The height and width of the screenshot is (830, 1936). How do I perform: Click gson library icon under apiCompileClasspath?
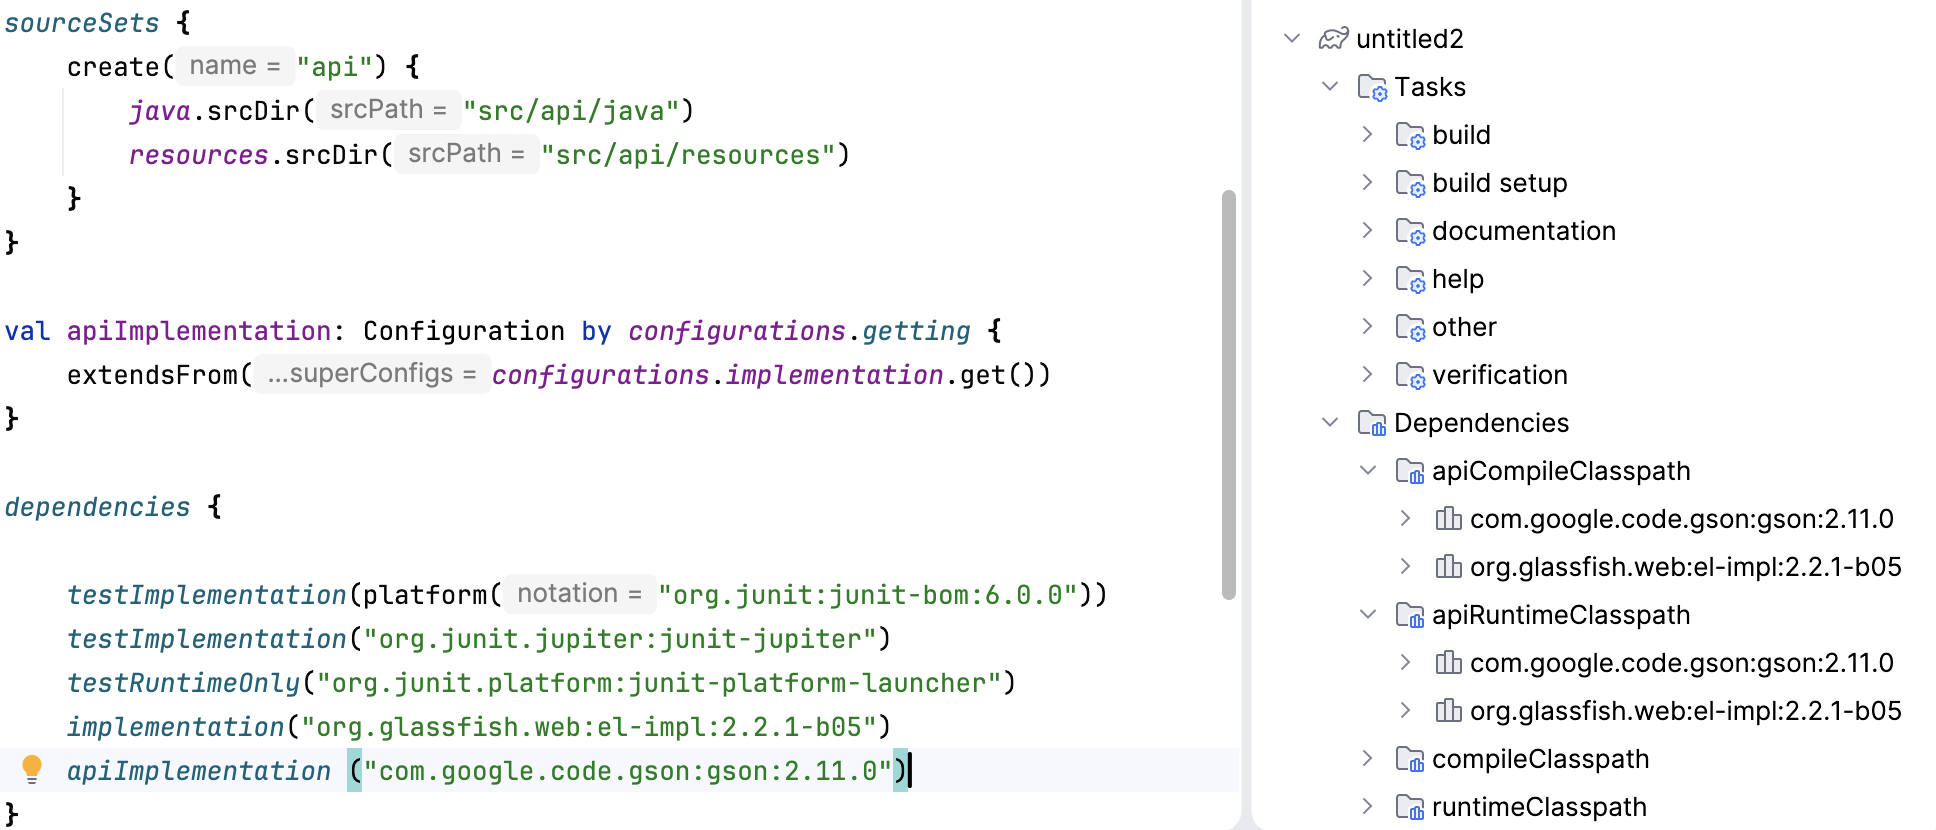pos(1448,518)
